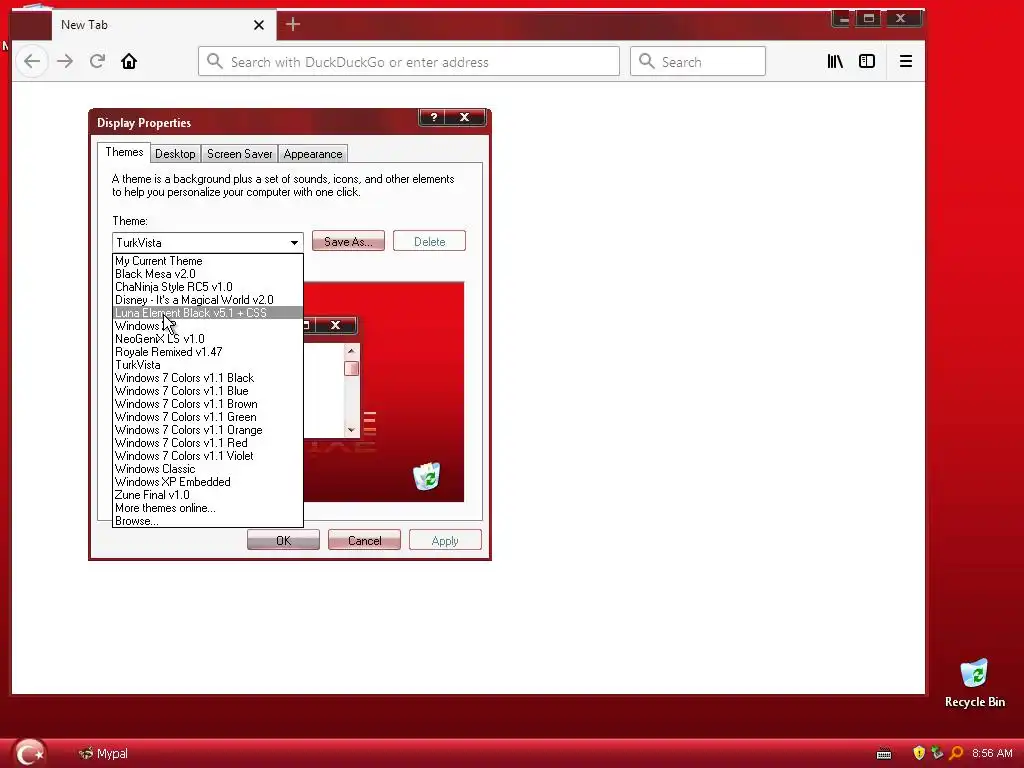The width and height of the screenshot is (1024, 768).
Task: Confirm with the OK button
Action: click(283, 541)
